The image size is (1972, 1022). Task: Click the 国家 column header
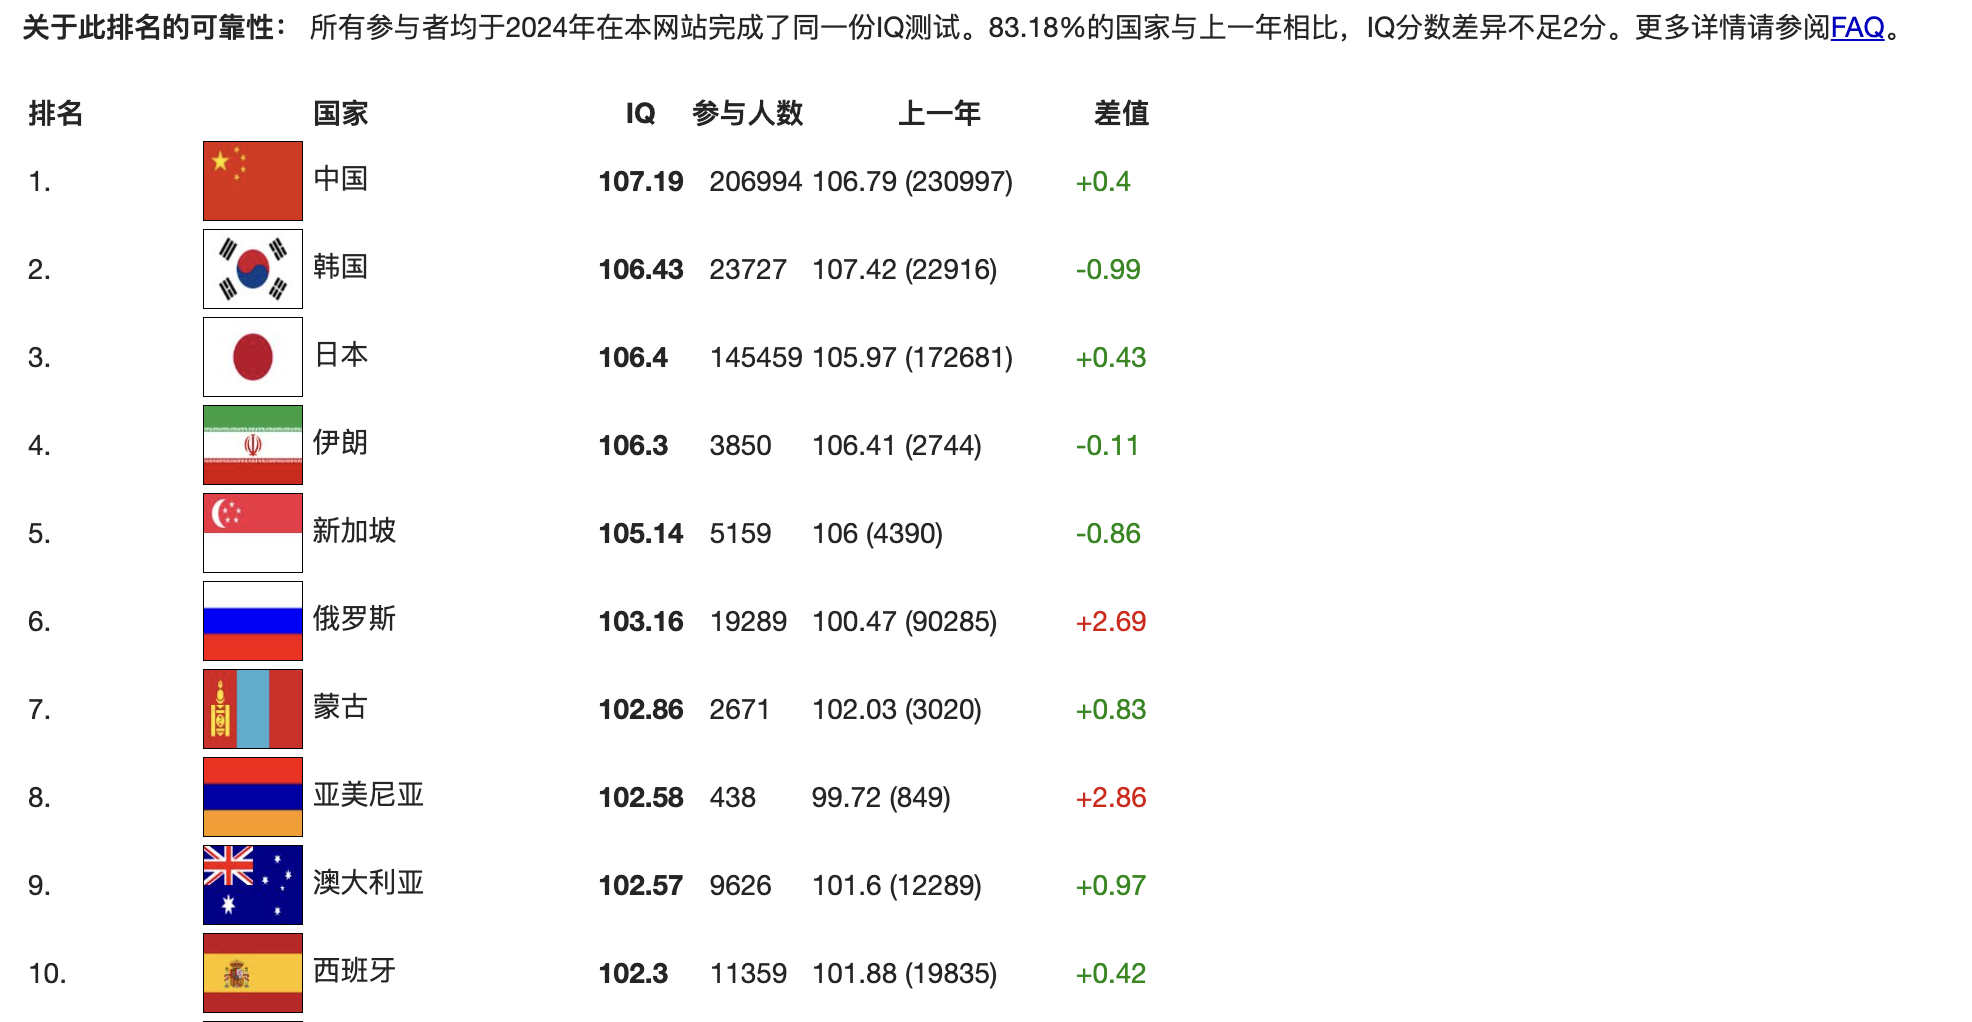(341, 114)
